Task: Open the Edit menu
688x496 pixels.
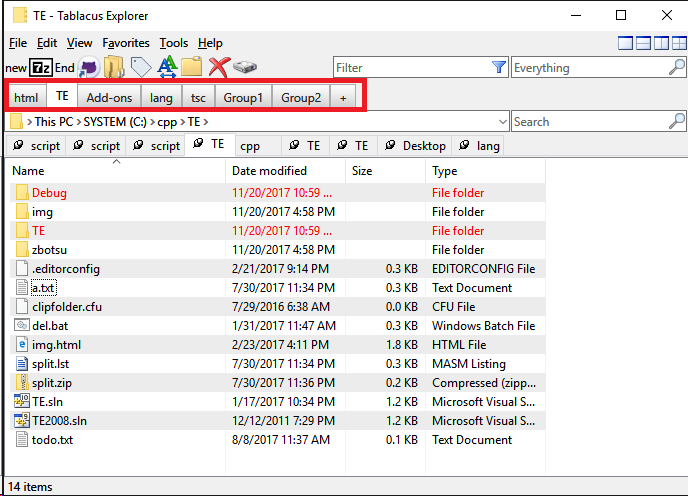Action: 47,43
